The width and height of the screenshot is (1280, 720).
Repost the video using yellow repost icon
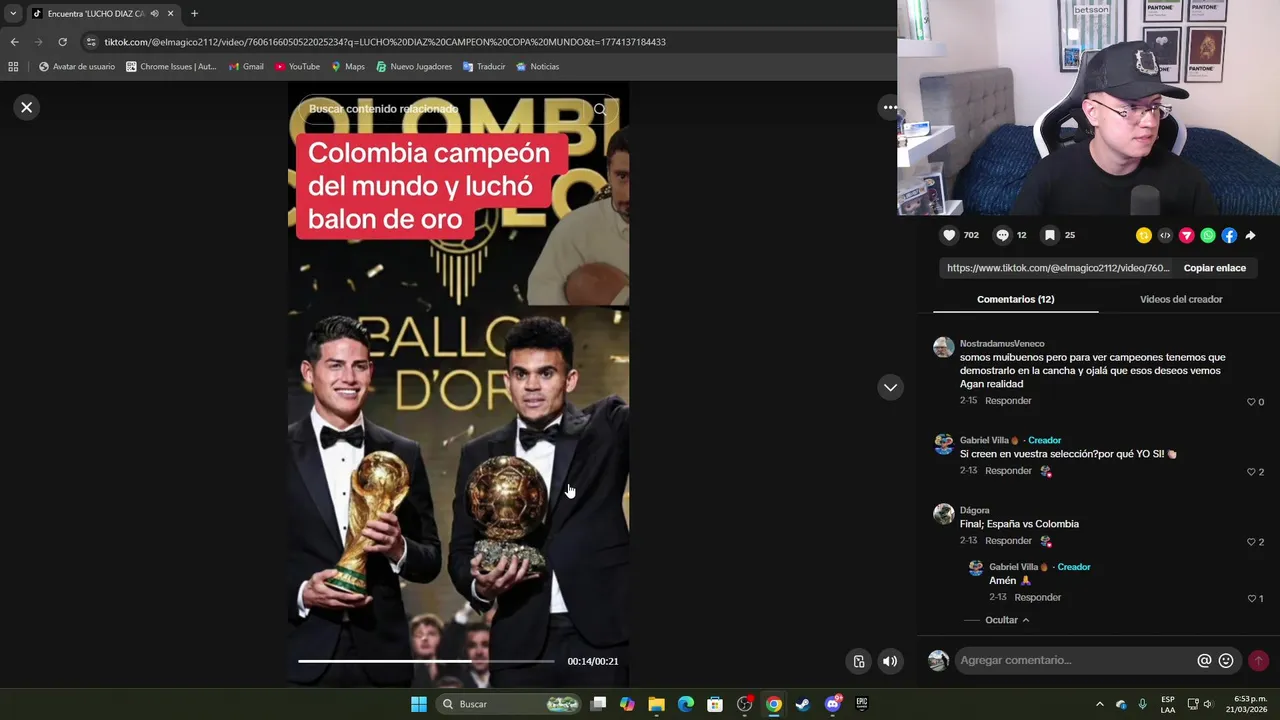[1143, 236]
